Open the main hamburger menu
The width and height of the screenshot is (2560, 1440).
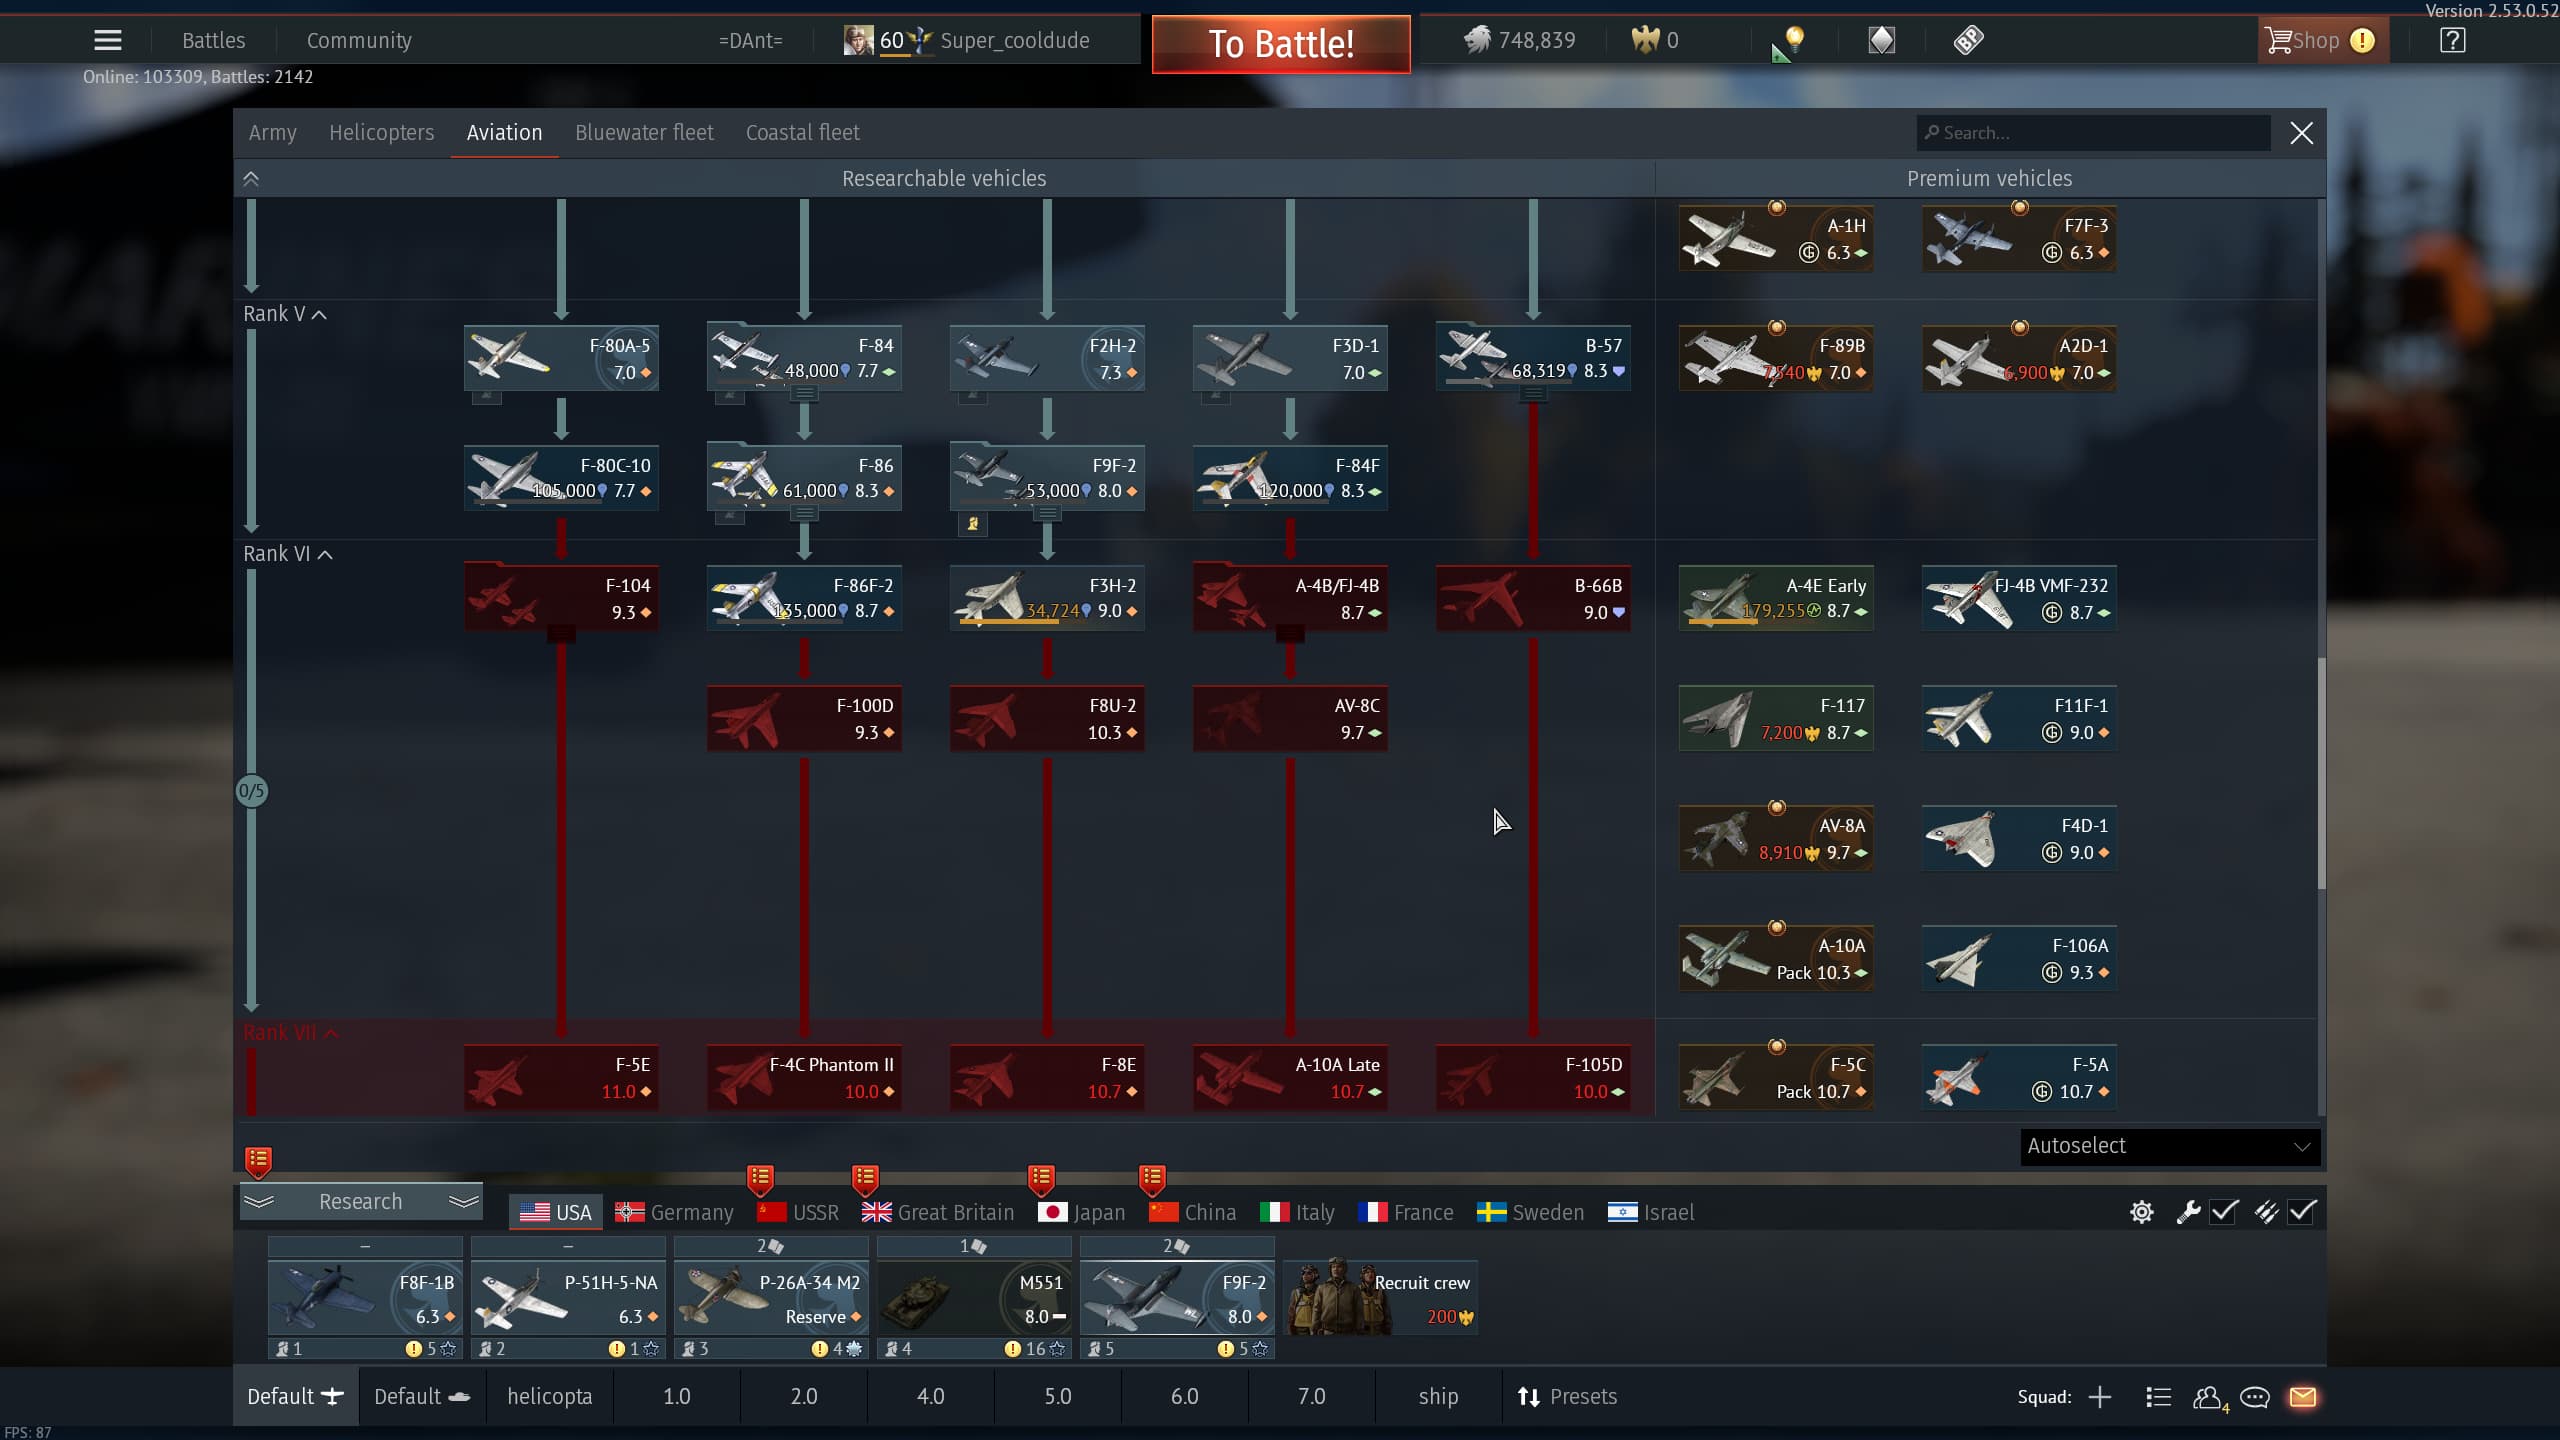tap(107, 40)
